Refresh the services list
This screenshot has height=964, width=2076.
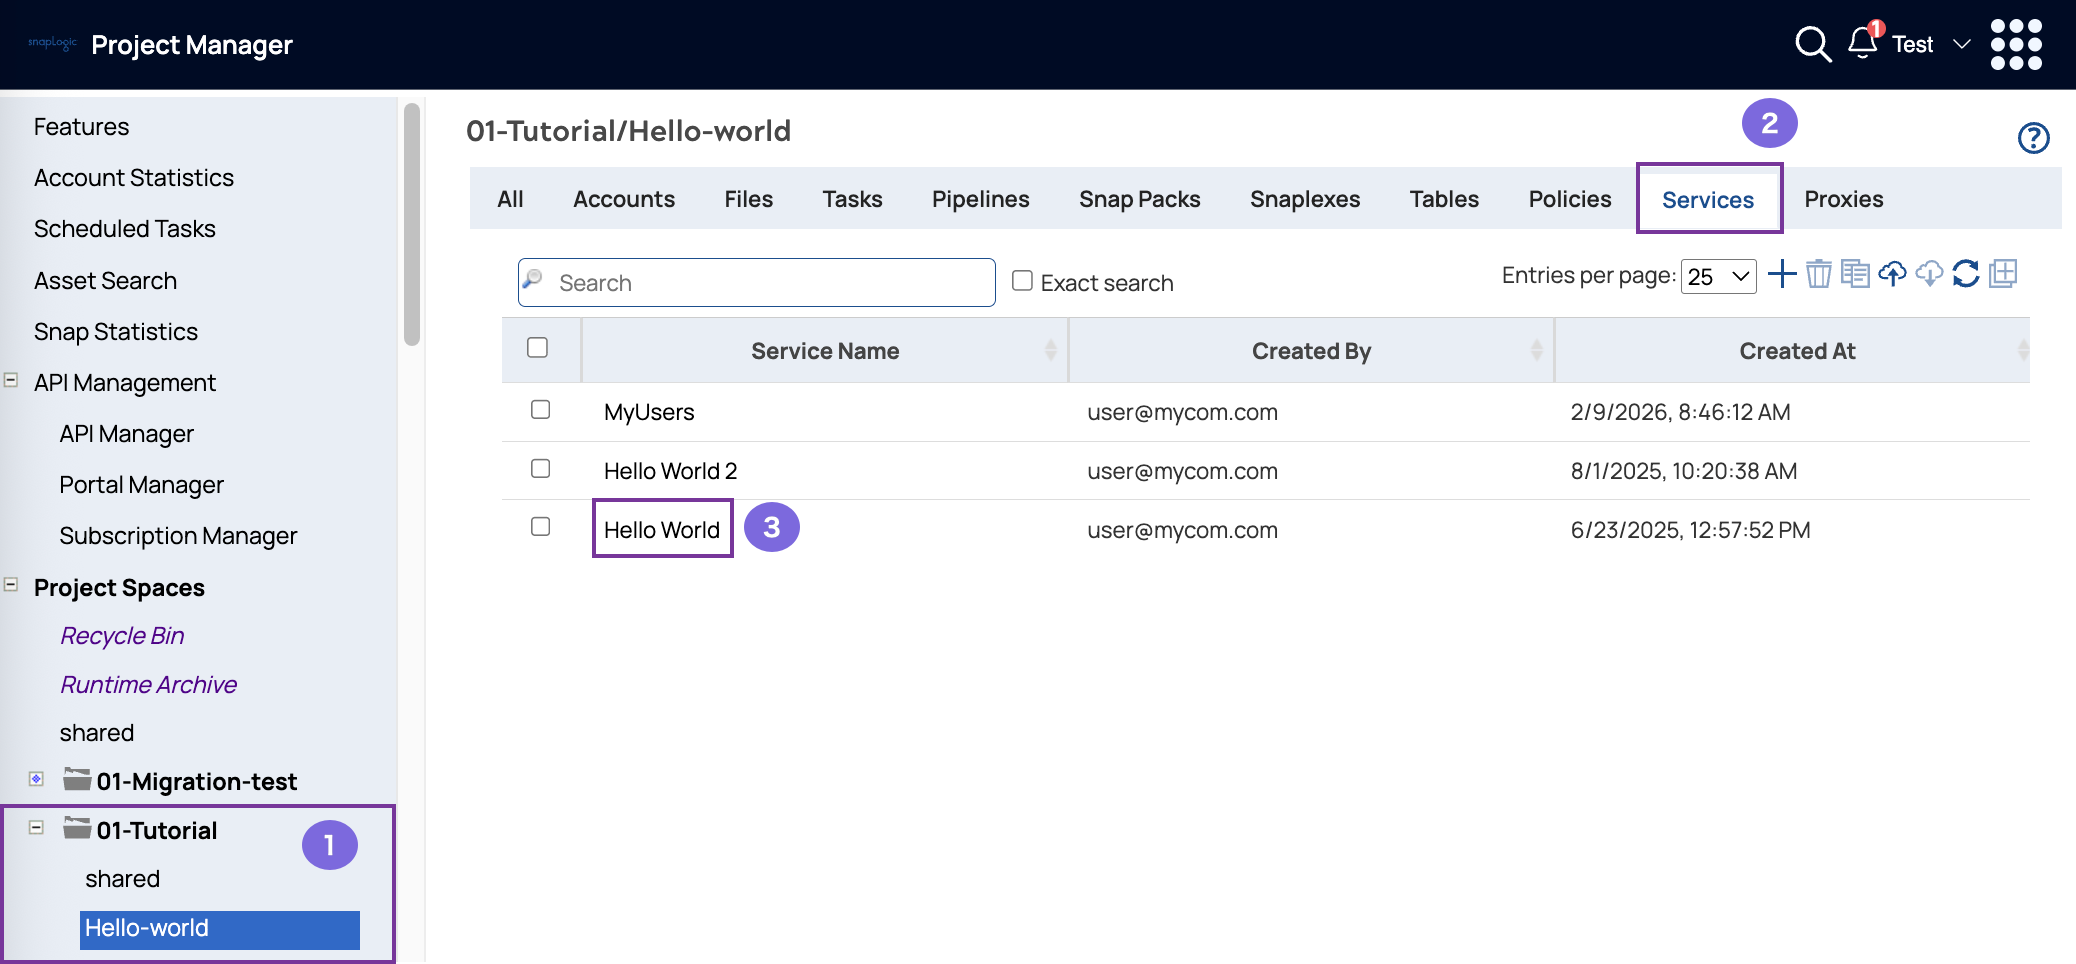1966,273
